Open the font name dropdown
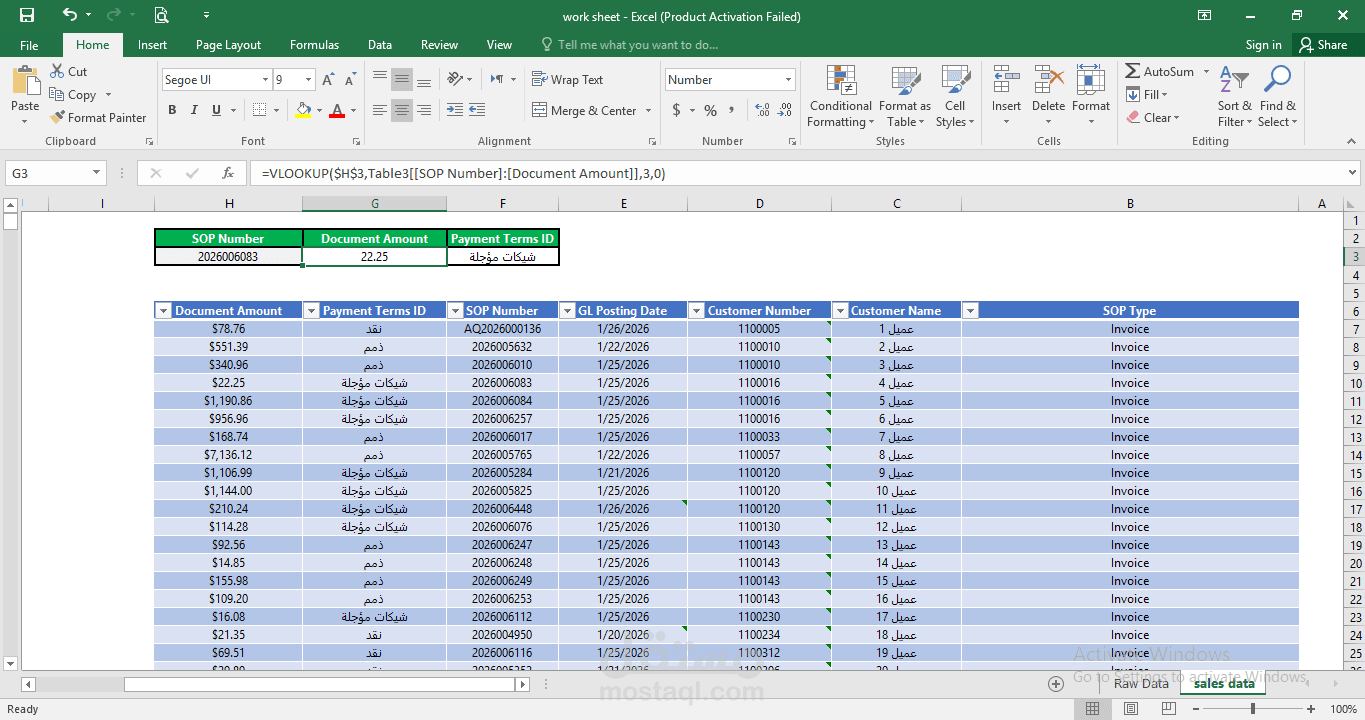The width and height of the screenshot is (1365, 720). (265, 80)
